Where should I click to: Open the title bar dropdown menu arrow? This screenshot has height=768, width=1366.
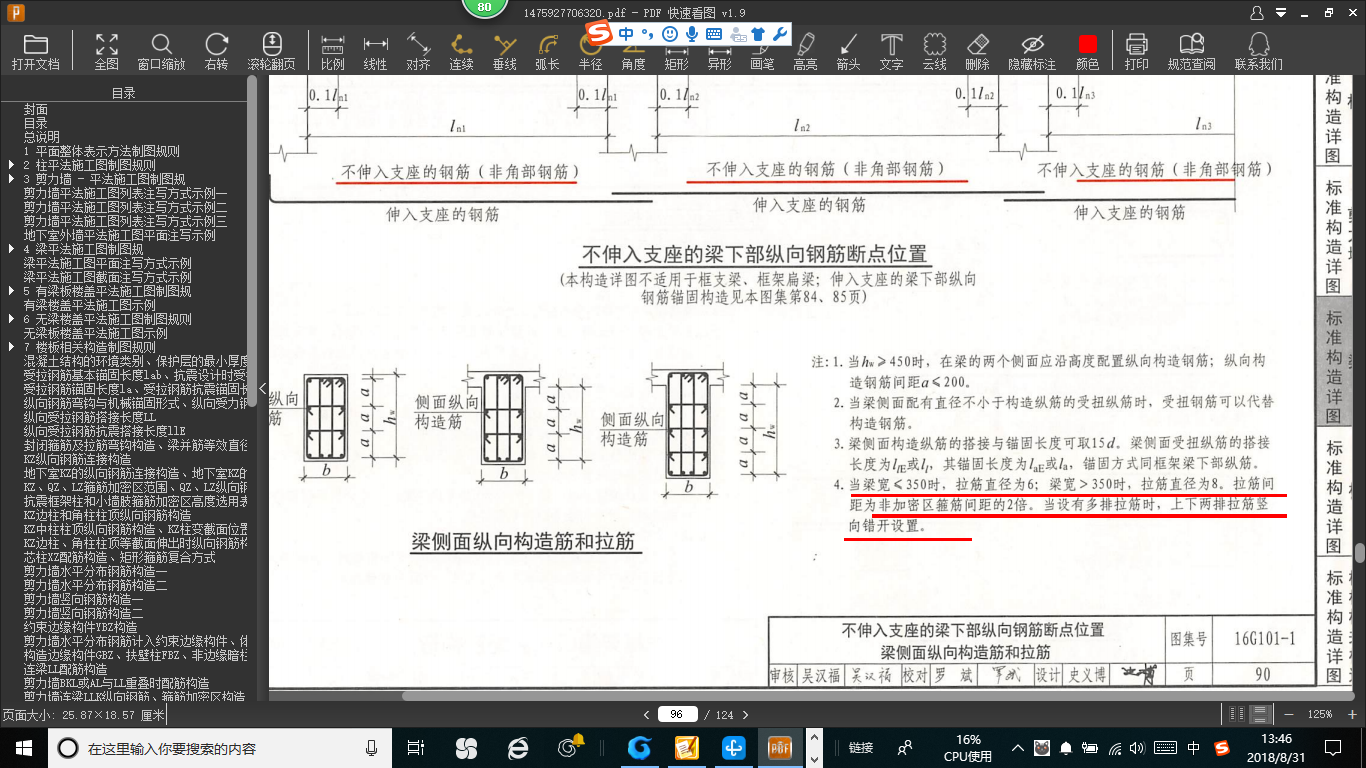point(1281,12)
